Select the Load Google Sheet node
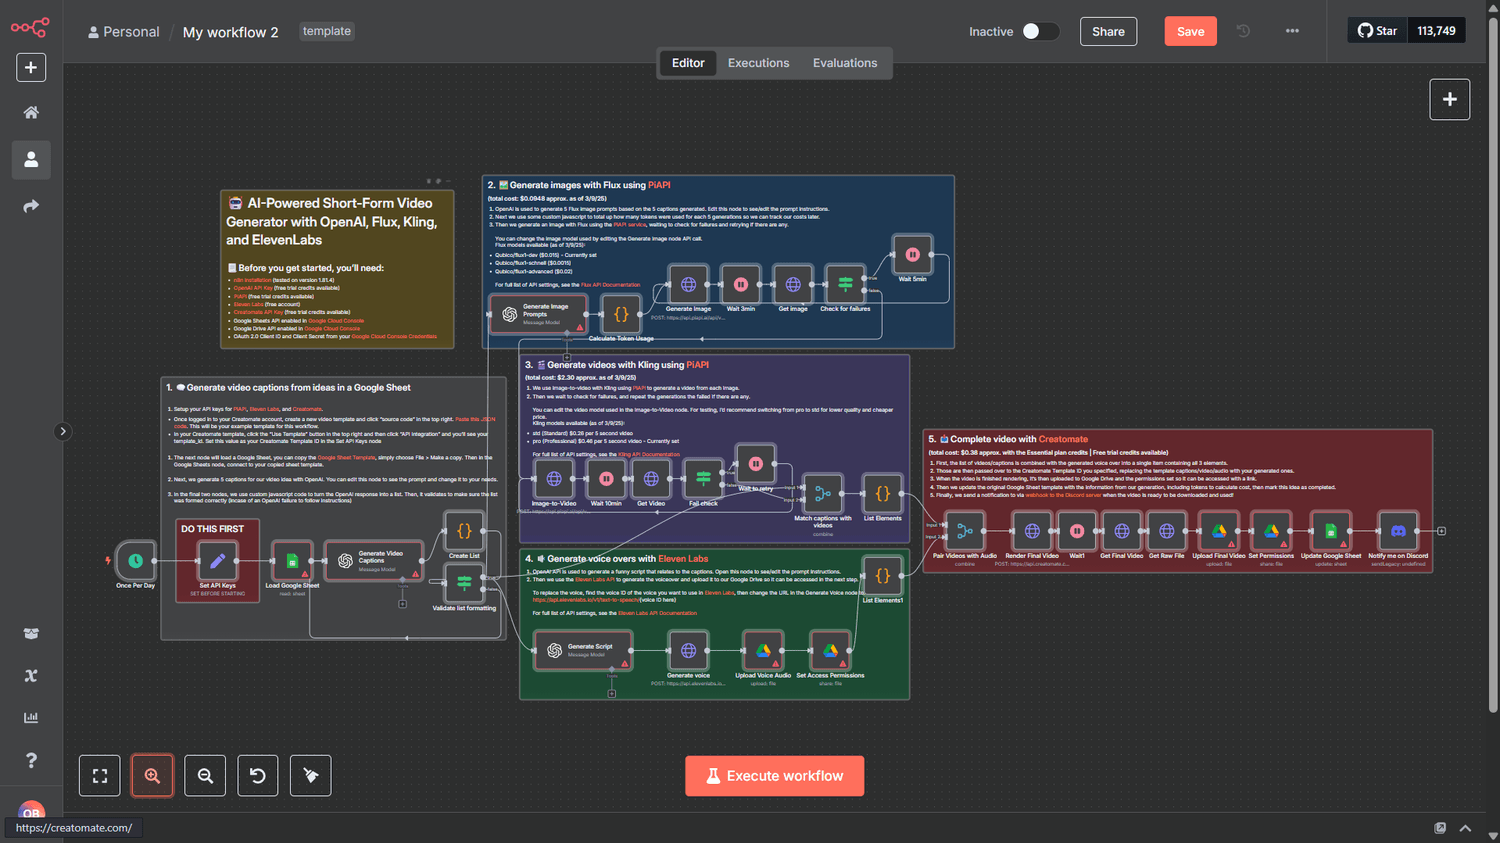The image size is (1500, 843). coord(292,561)
